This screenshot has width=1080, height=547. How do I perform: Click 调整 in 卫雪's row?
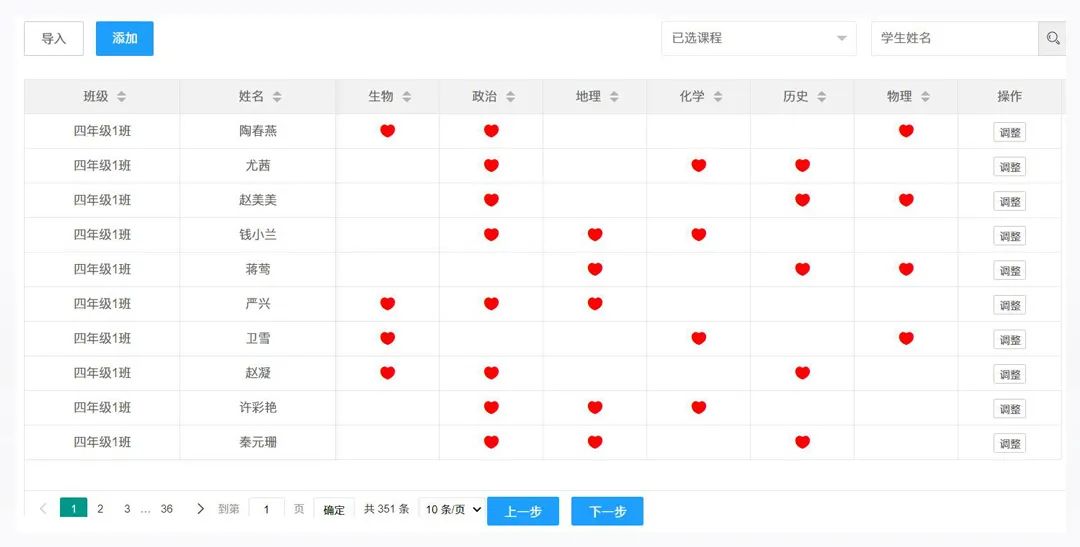coord(1010,340)
